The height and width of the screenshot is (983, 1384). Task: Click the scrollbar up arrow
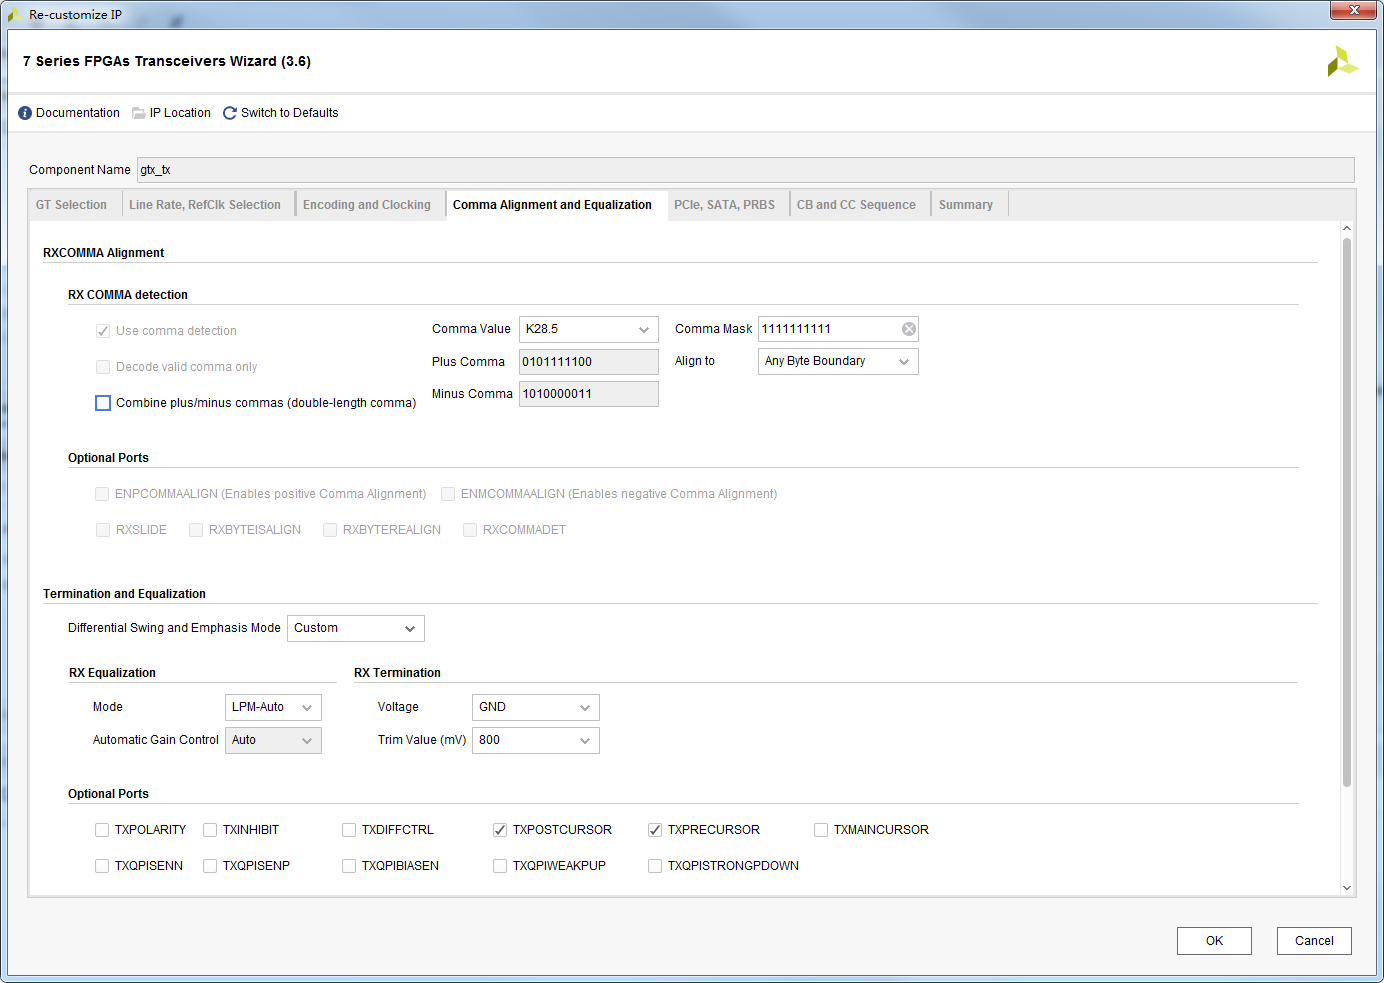tap(1346, 229)
